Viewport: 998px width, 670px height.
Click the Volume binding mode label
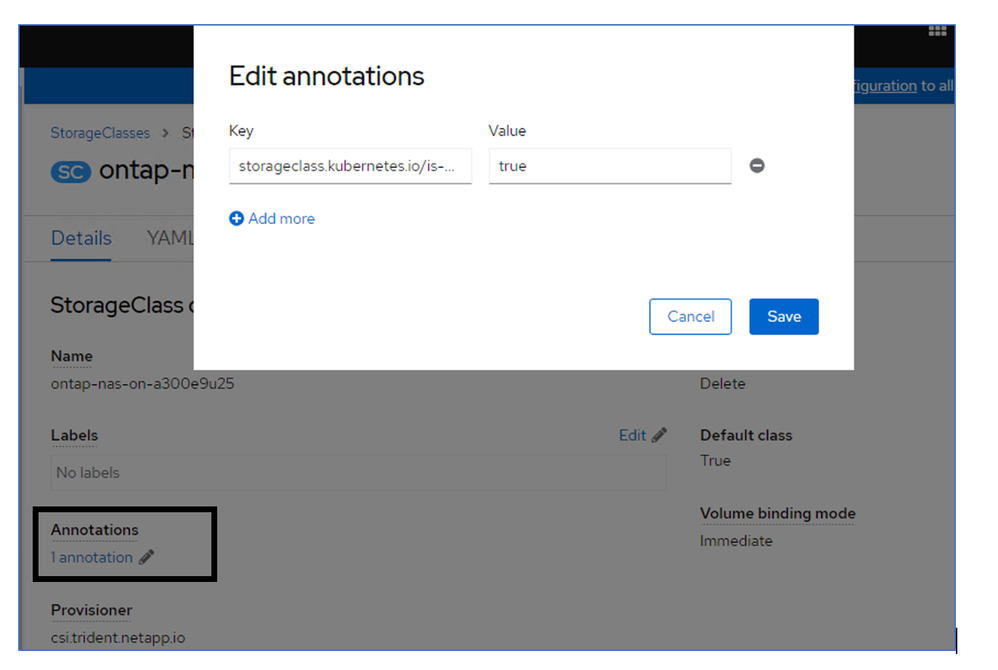[x=777, y=513]
